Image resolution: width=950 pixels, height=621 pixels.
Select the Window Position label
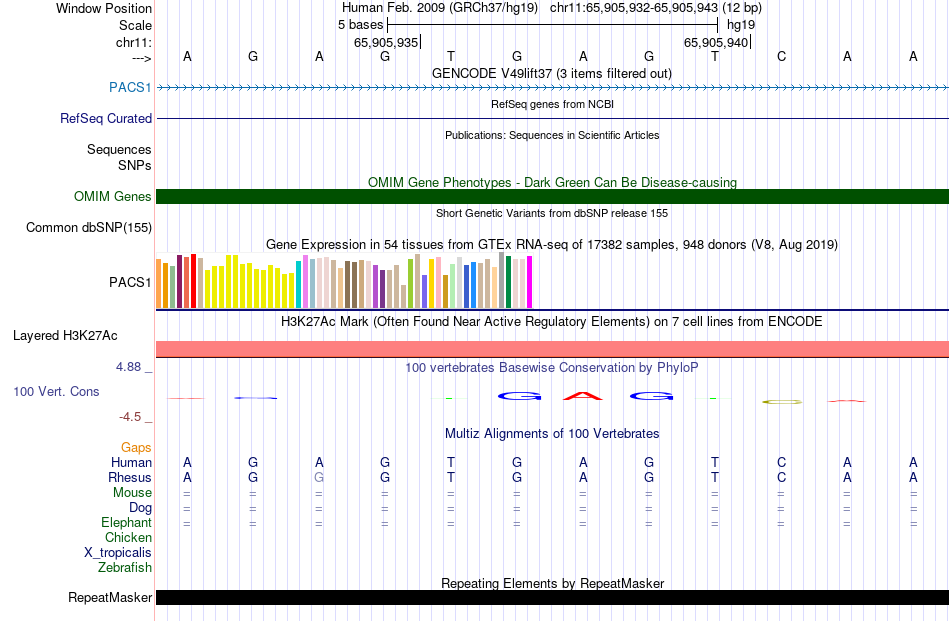104,8
